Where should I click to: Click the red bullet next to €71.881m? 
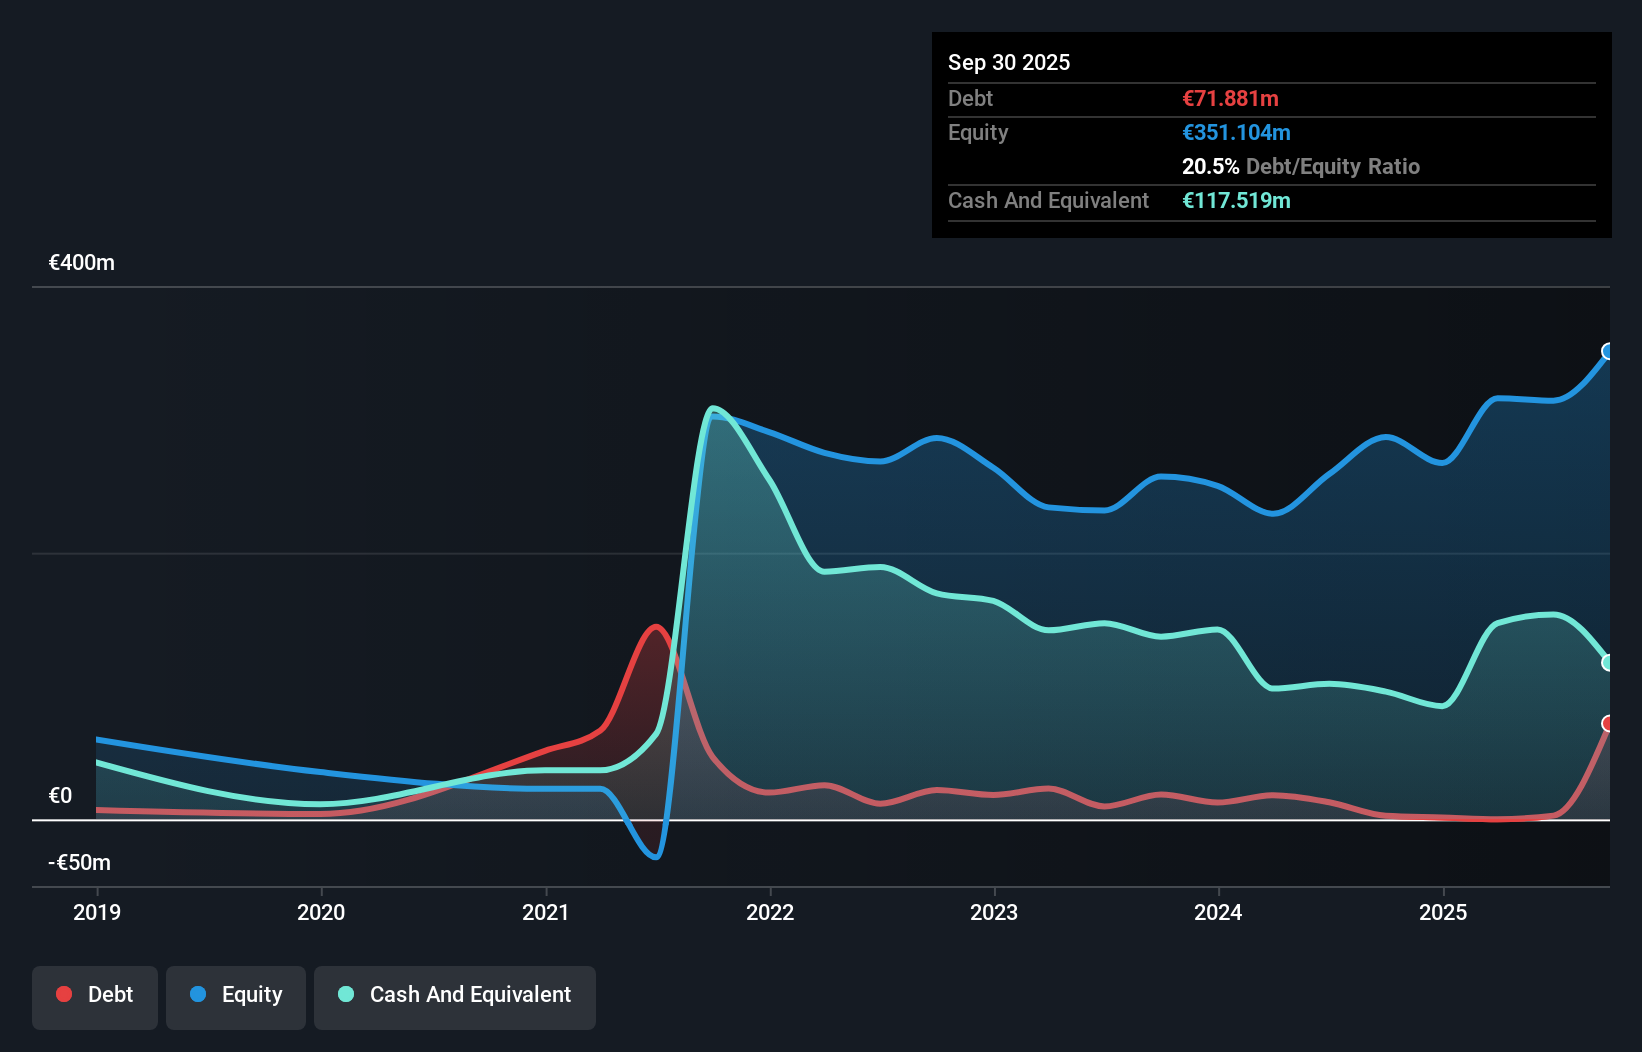click(1230, 98)
